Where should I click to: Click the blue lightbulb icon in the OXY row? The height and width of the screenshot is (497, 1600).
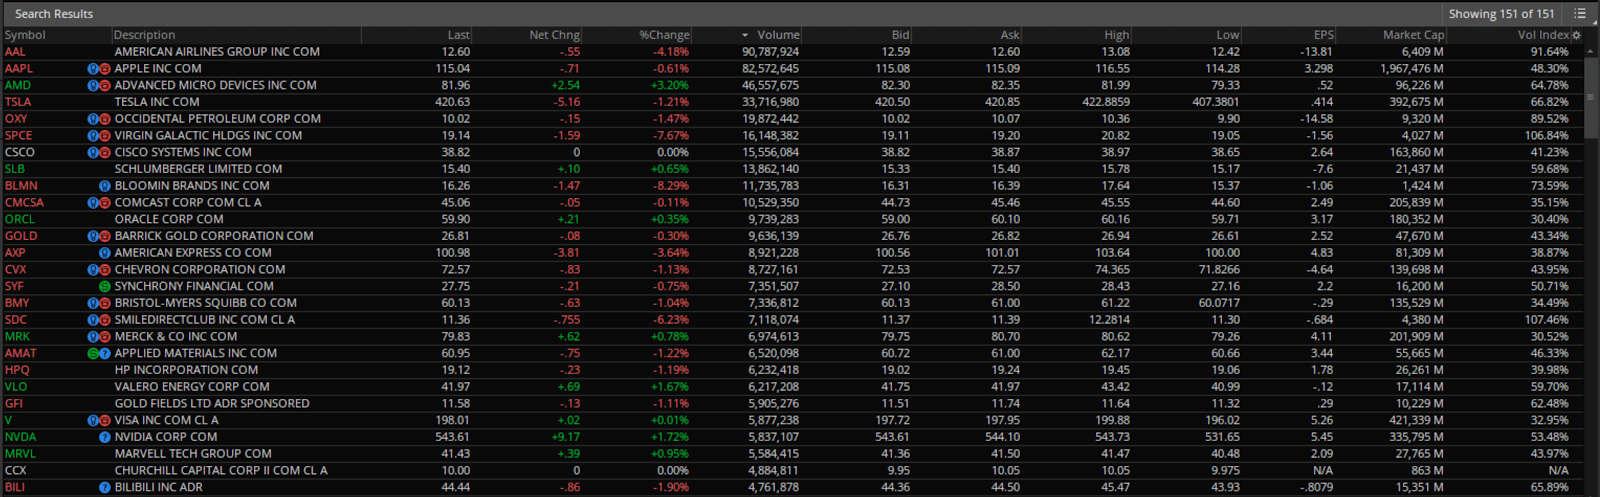pyautogui.click(x=93, y=119)
